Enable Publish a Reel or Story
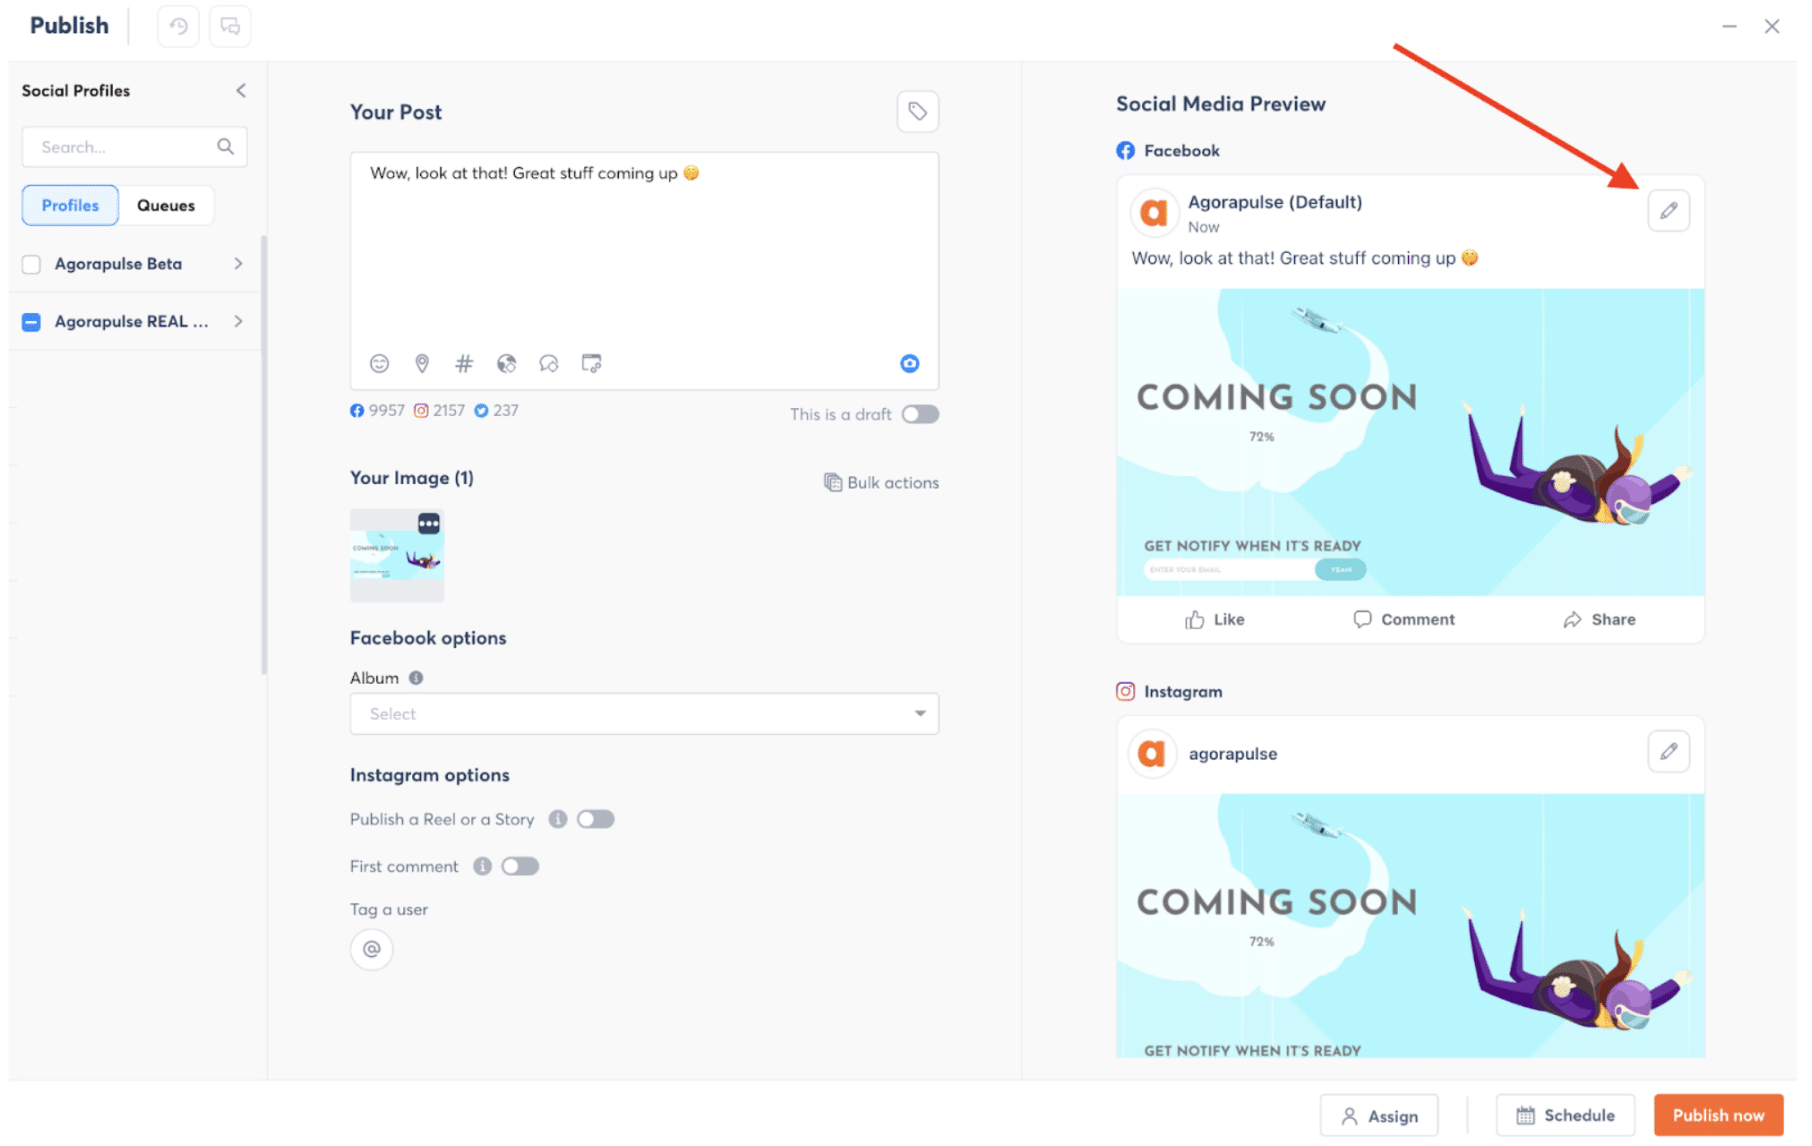The image size is (1812, 1146). [595, 819]
